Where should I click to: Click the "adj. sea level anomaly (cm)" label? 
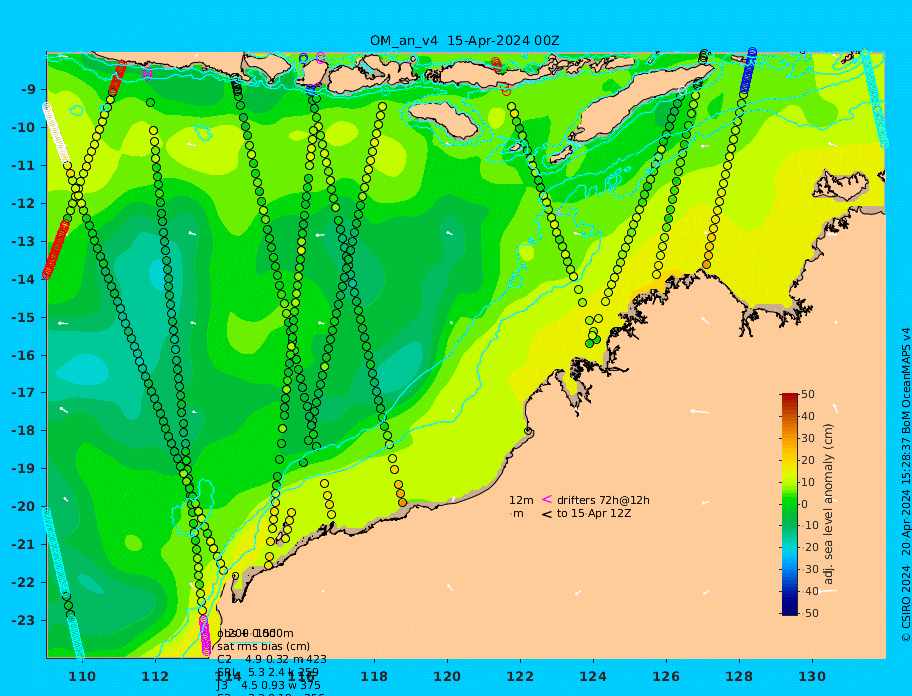coord(828,504)
